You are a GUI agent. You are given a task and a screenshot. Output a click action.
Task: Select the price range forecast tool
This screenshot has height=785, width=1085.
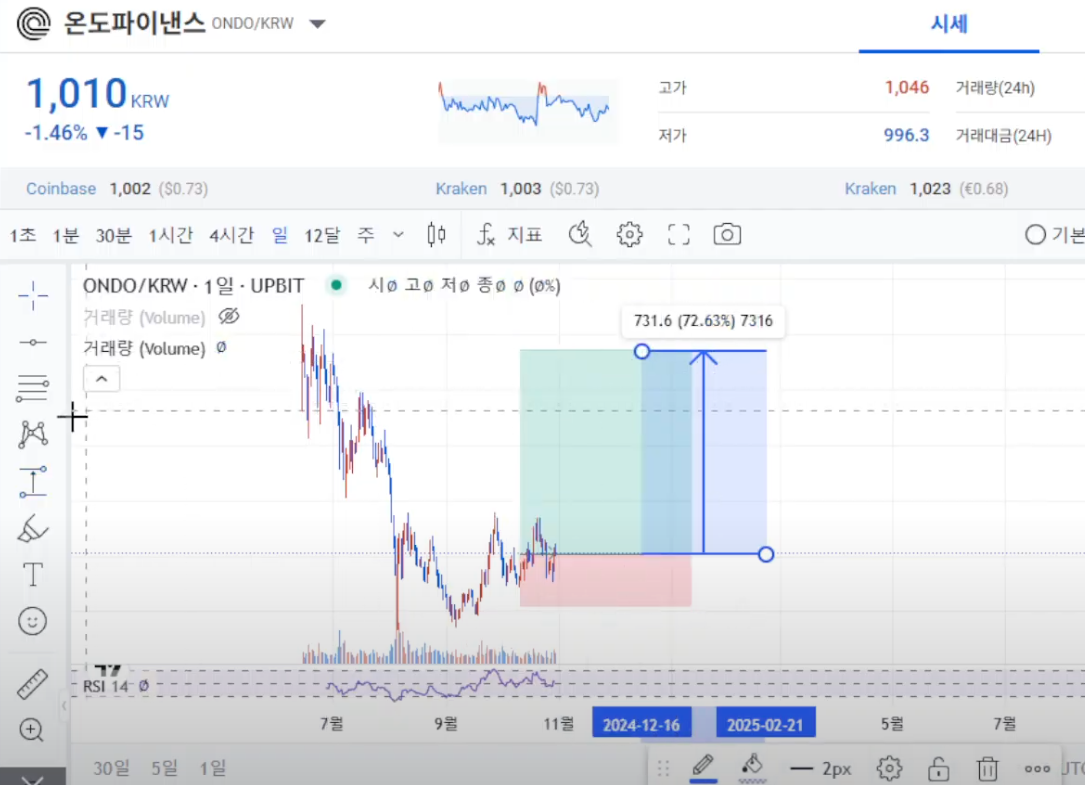point(33,482)
